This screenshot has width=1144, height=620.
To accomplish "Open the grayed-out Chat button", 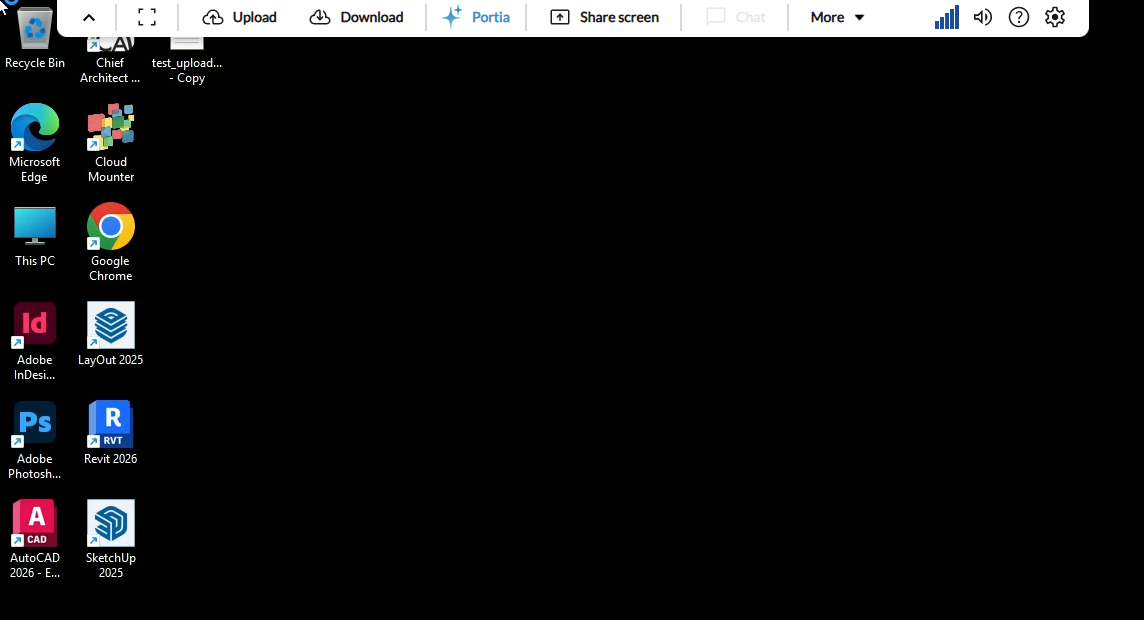I will [735, 18].
